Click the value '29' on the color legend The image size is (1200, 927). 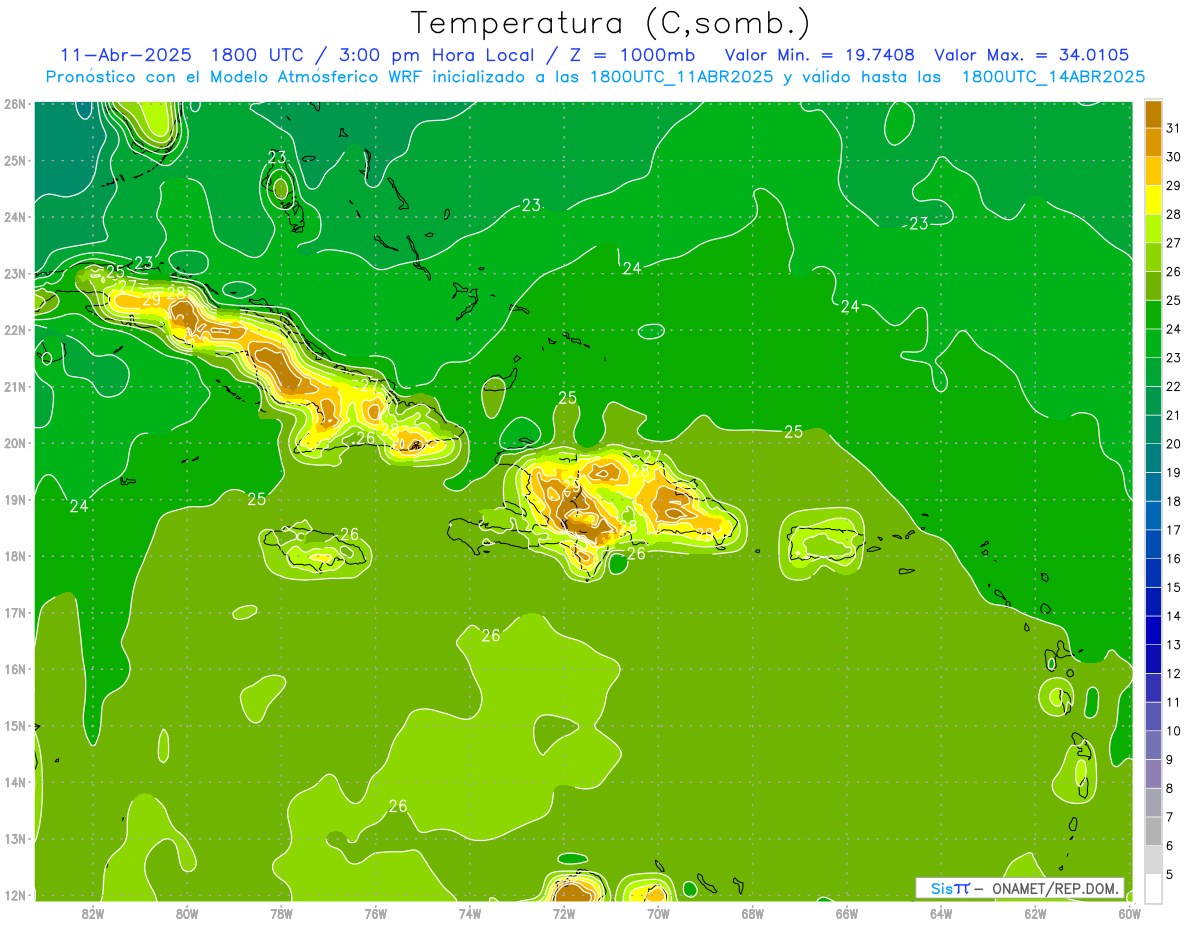1174,186
